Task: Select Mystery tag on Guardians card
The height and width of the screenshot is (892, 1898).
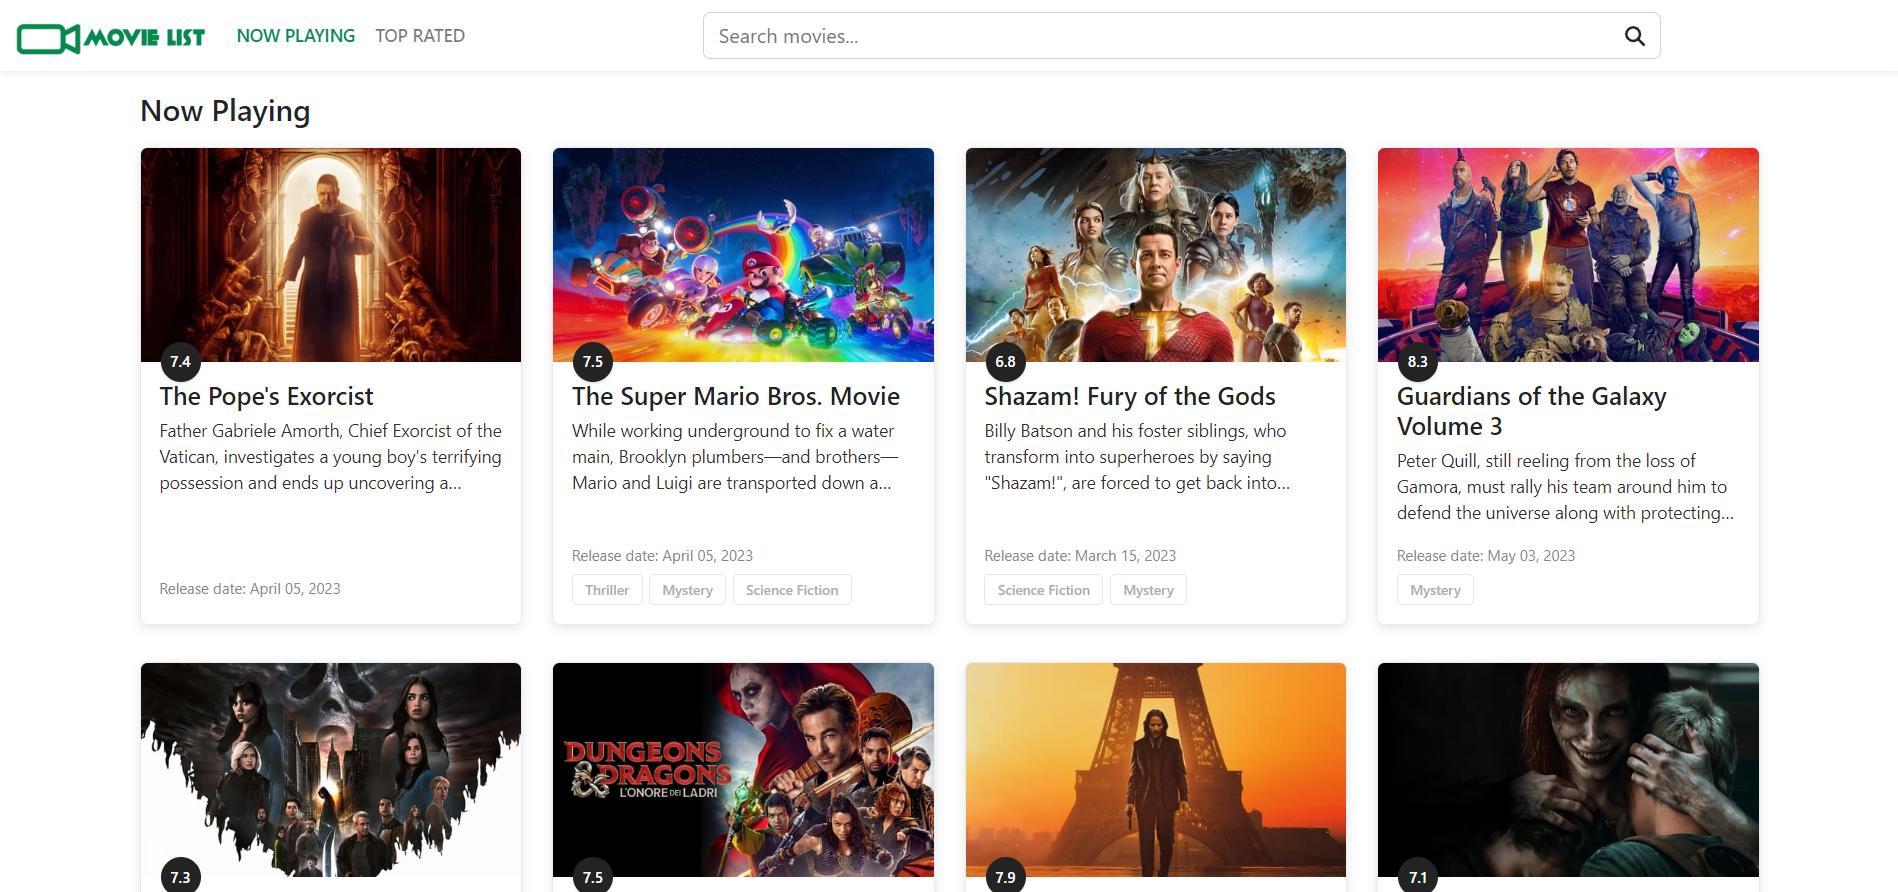Action: click(x=1435, y=590)
